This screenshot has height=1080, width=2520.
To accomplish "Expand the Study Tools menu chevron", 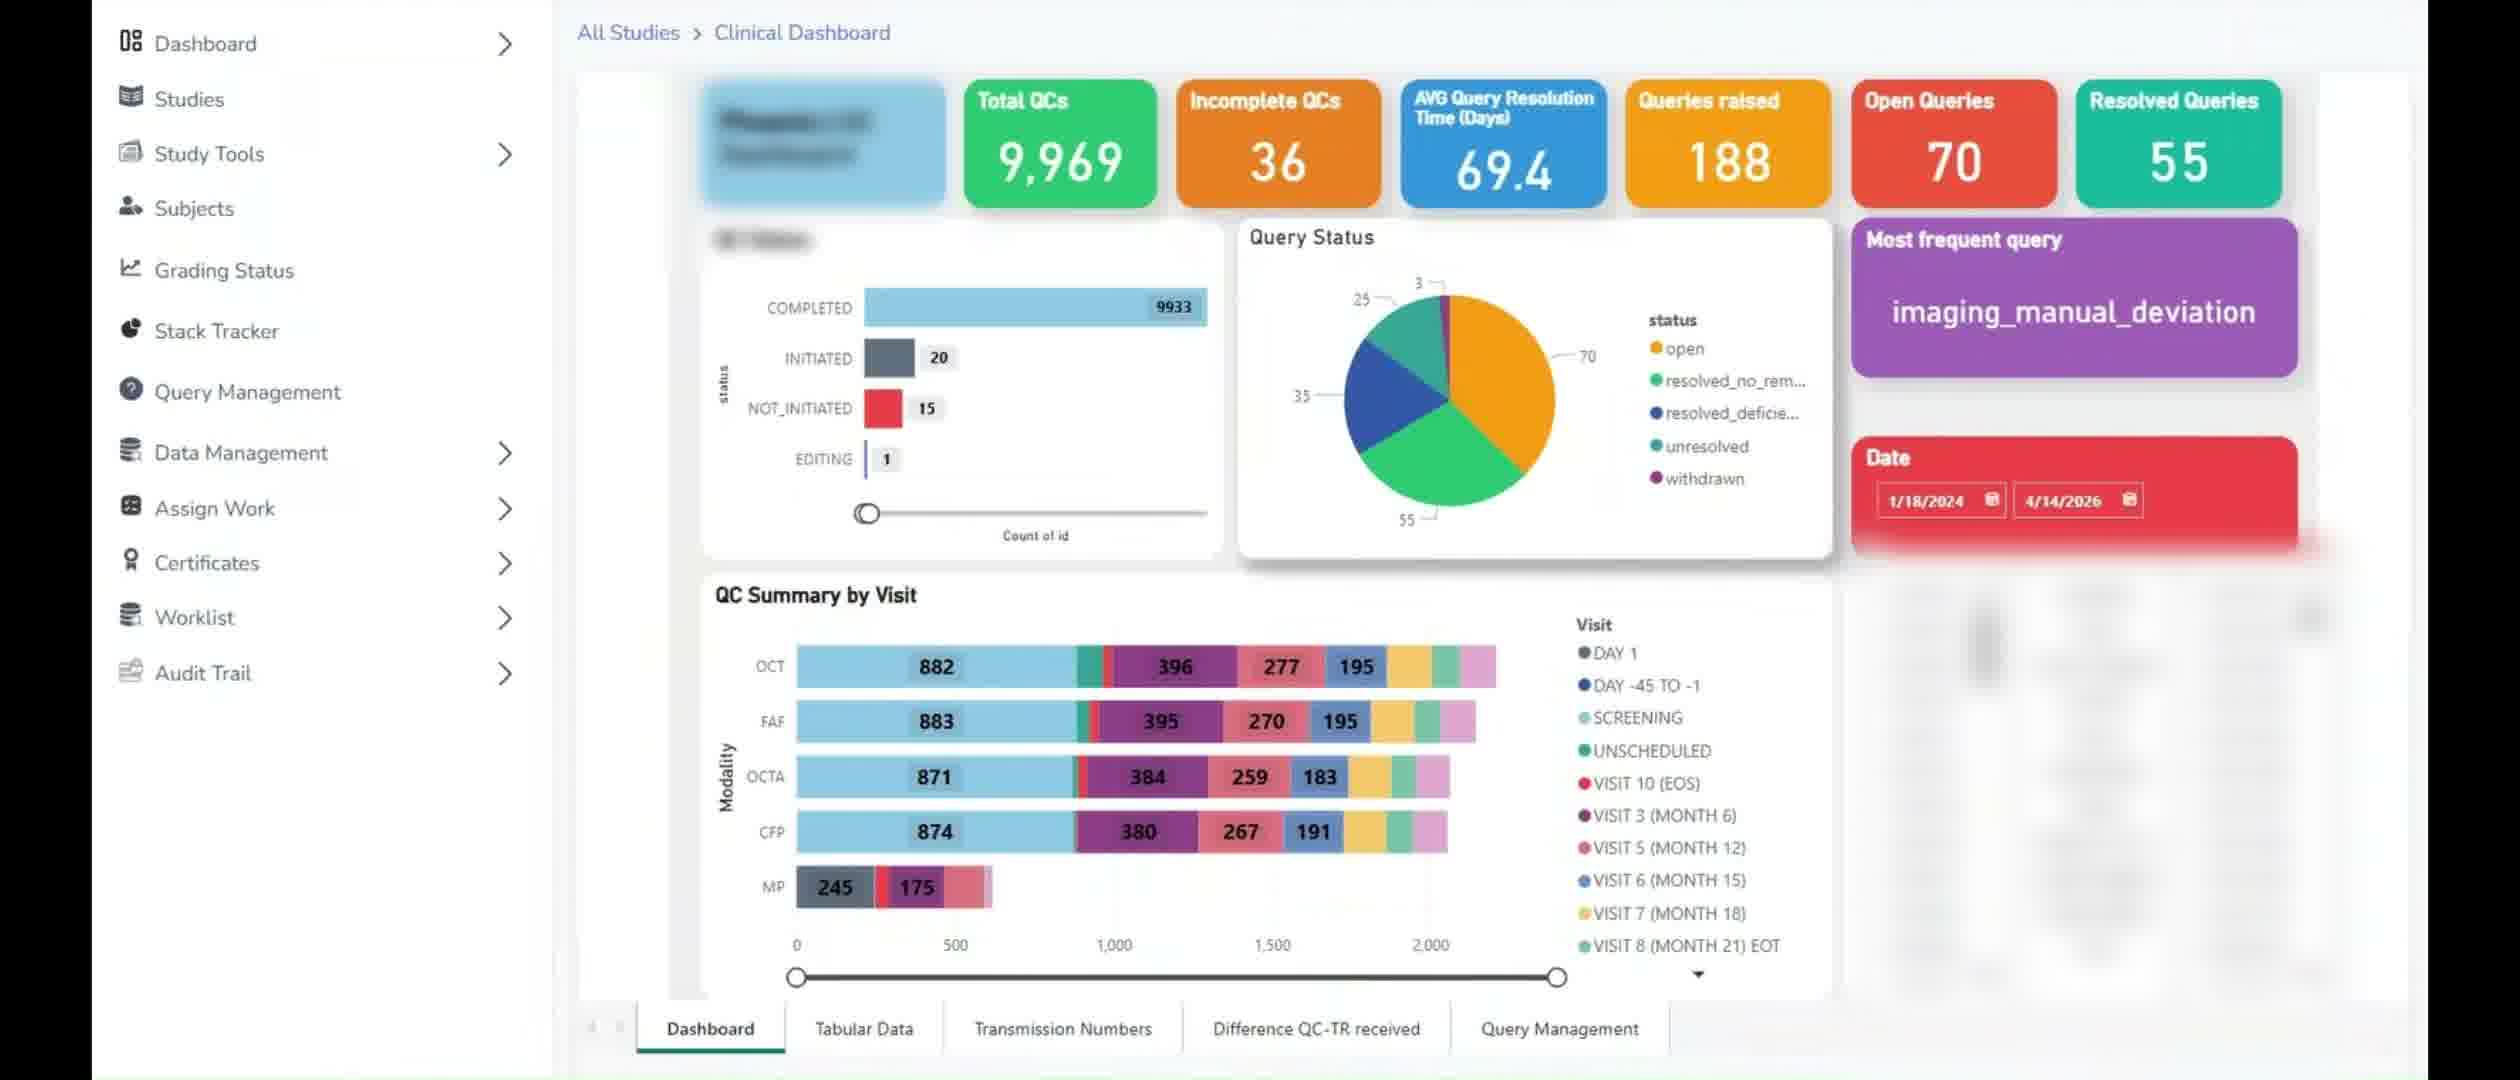I will click(x=505, y=154).
